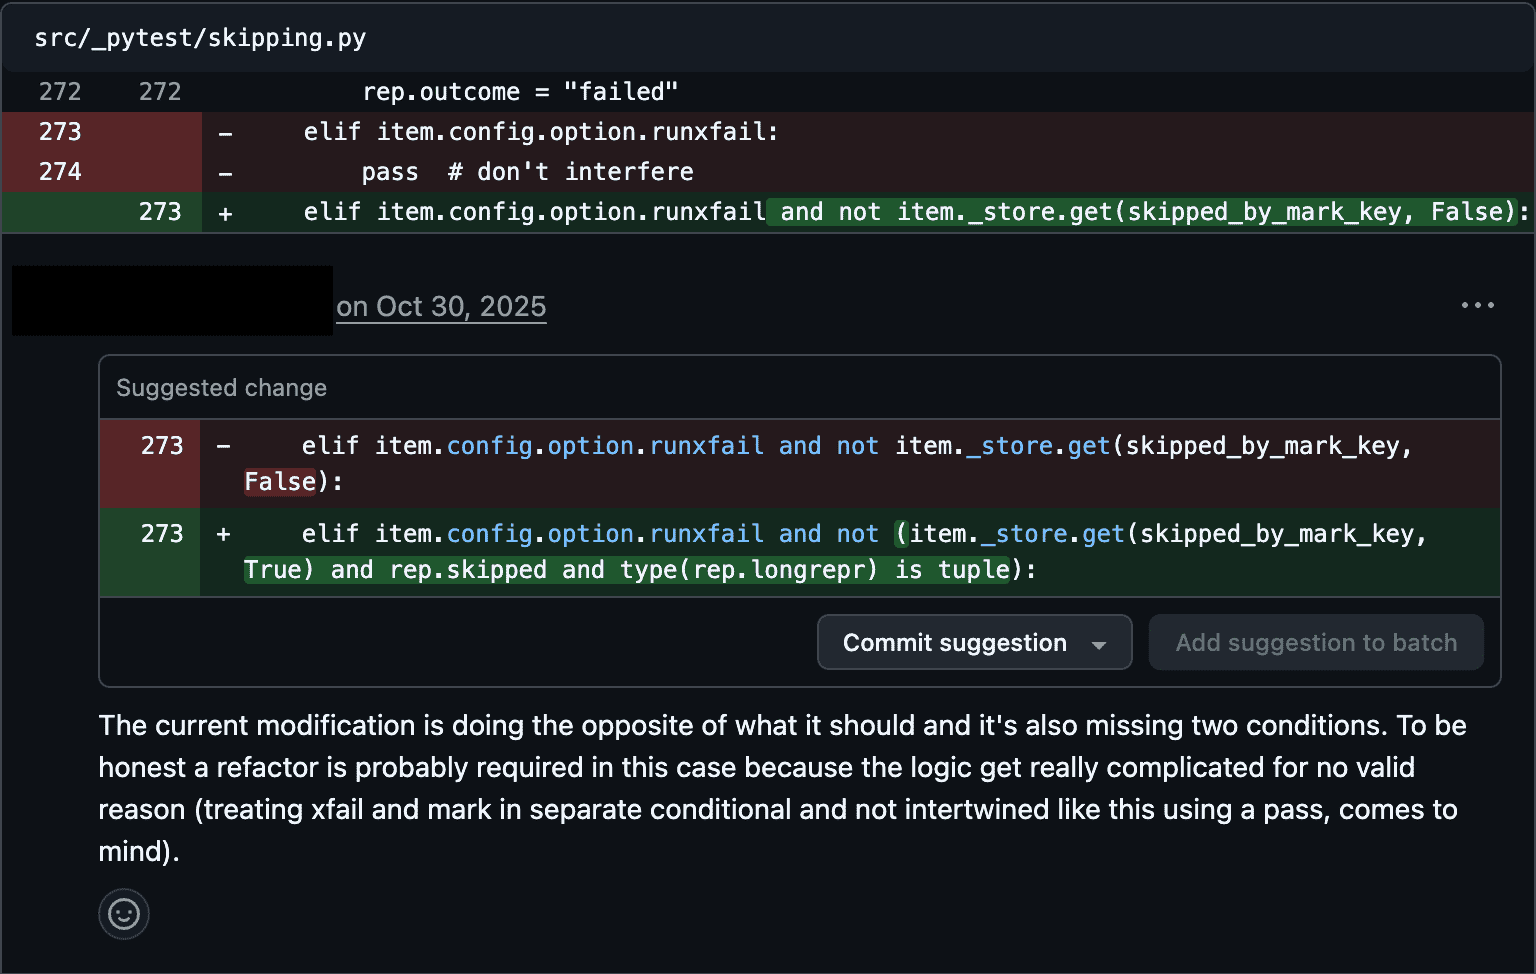Click the smiley face below the comment

coord(123,913)
